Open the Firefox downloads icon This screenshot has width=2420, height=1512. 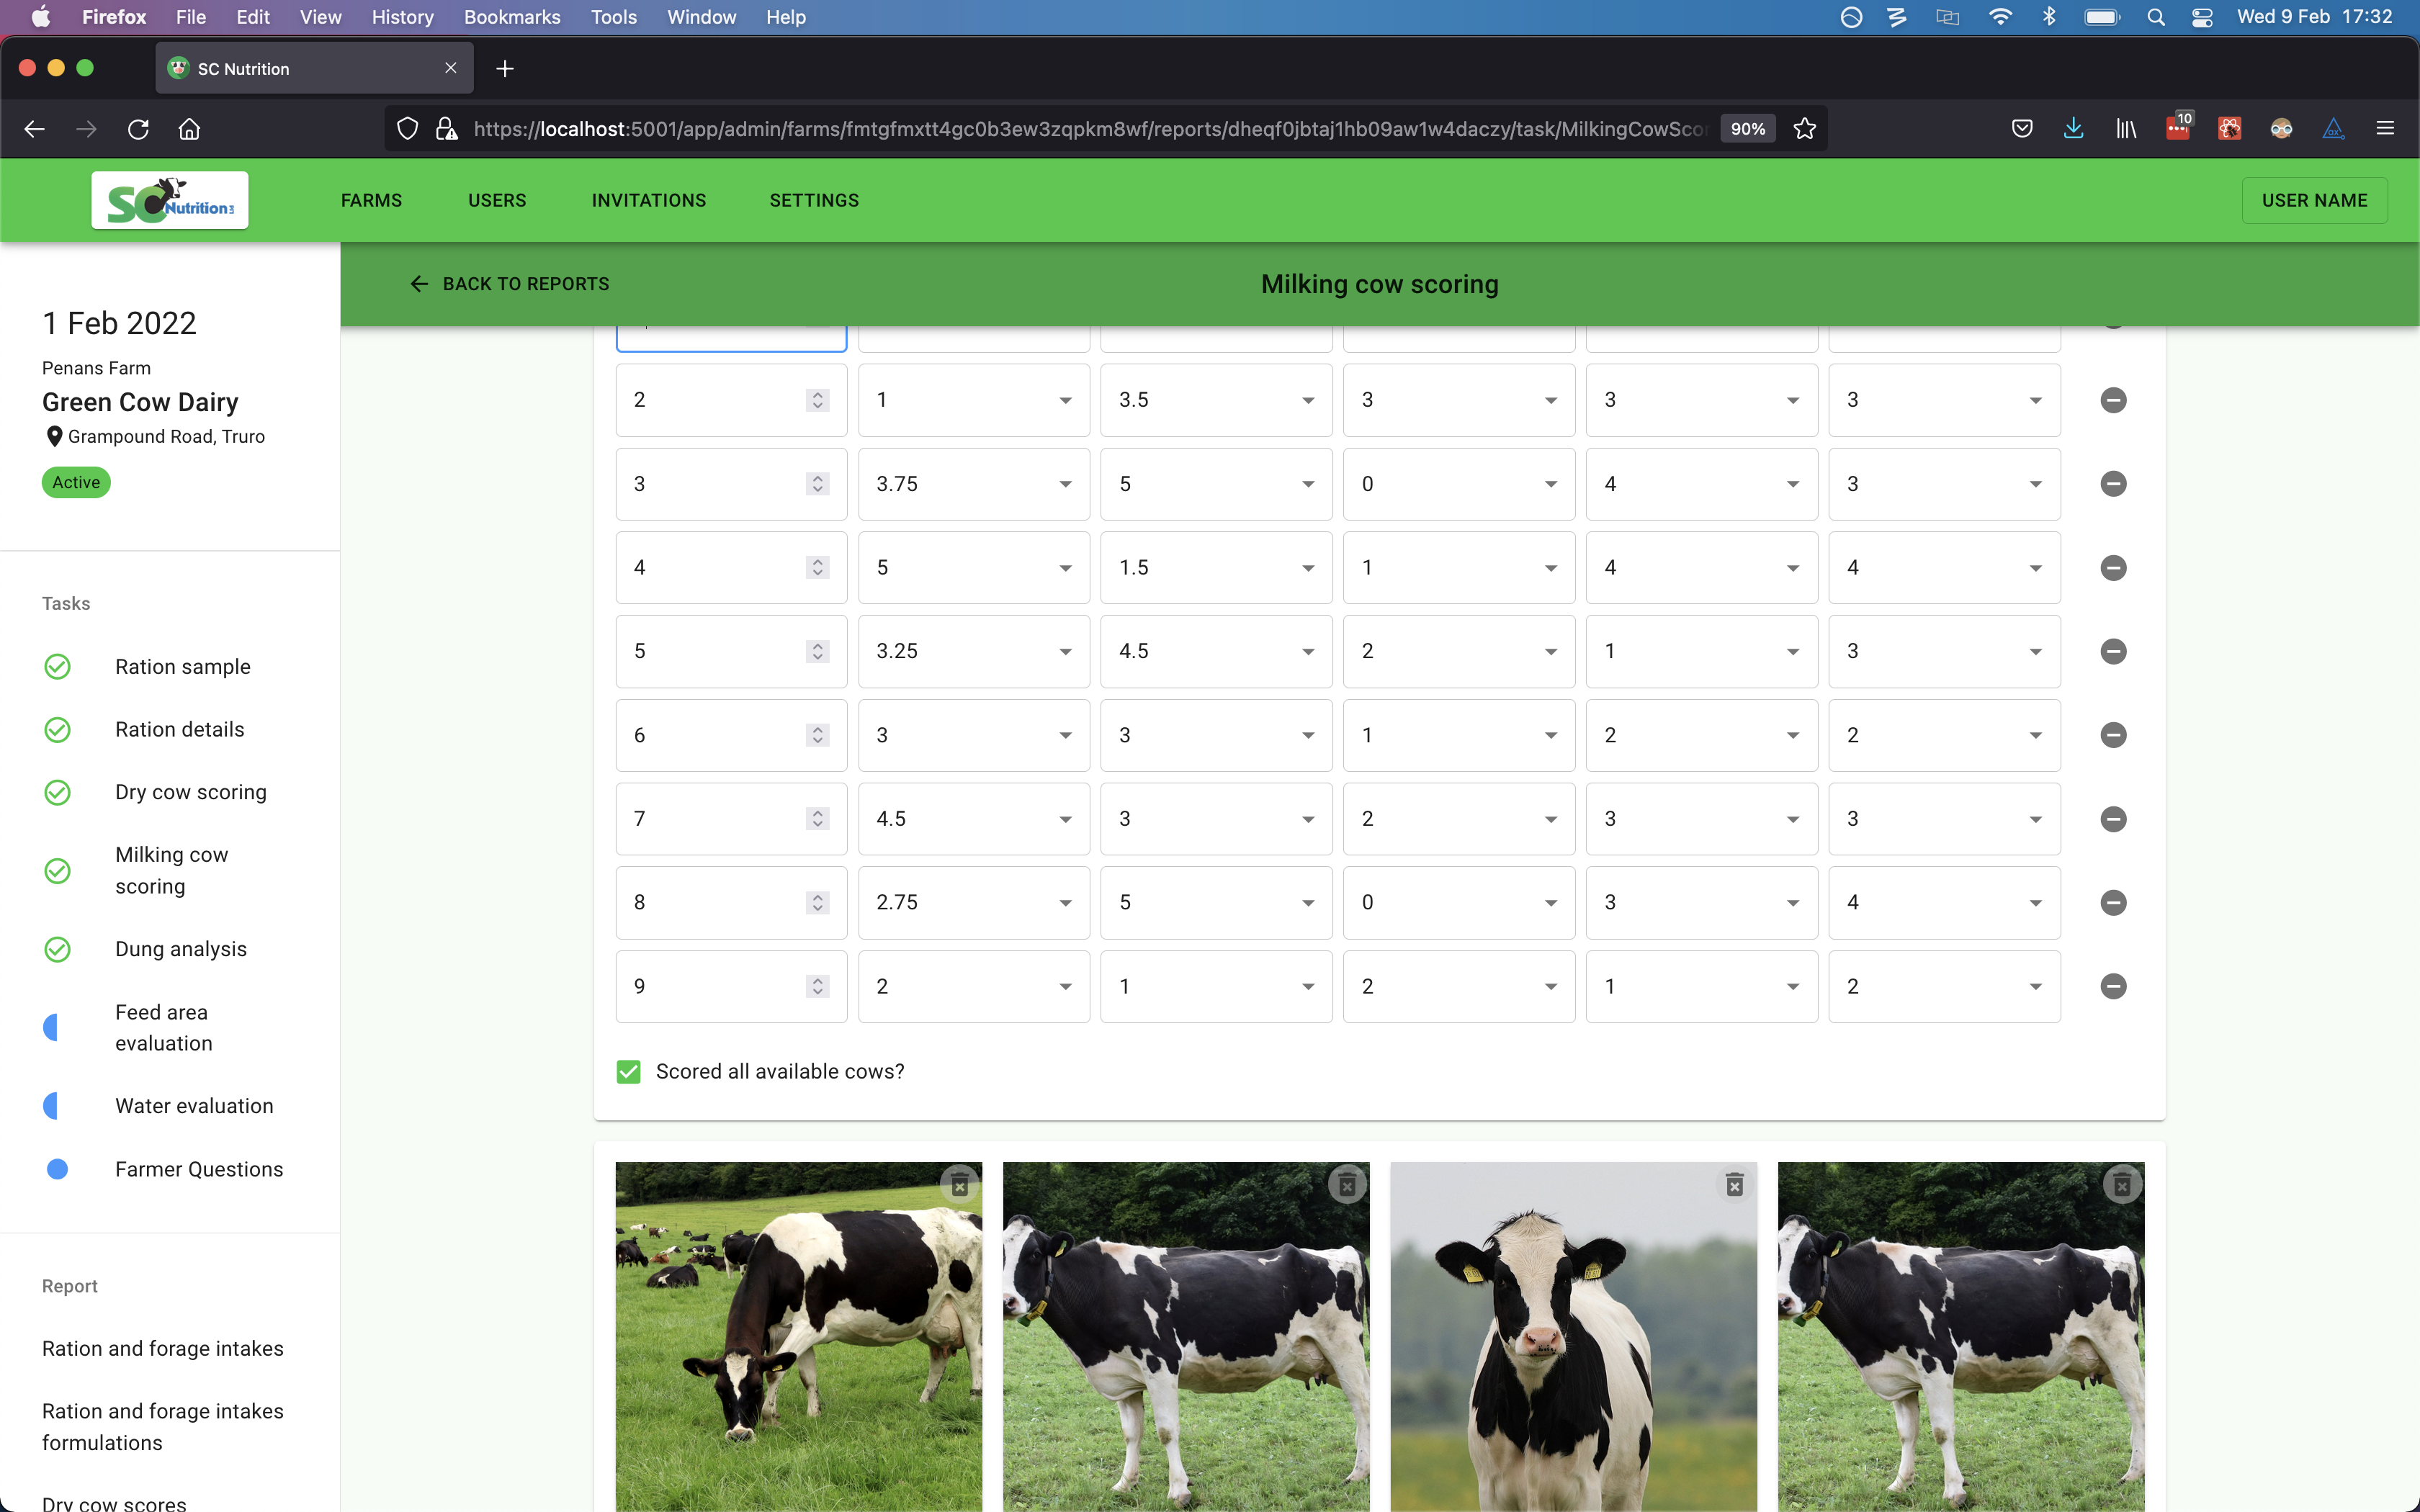2073,129
